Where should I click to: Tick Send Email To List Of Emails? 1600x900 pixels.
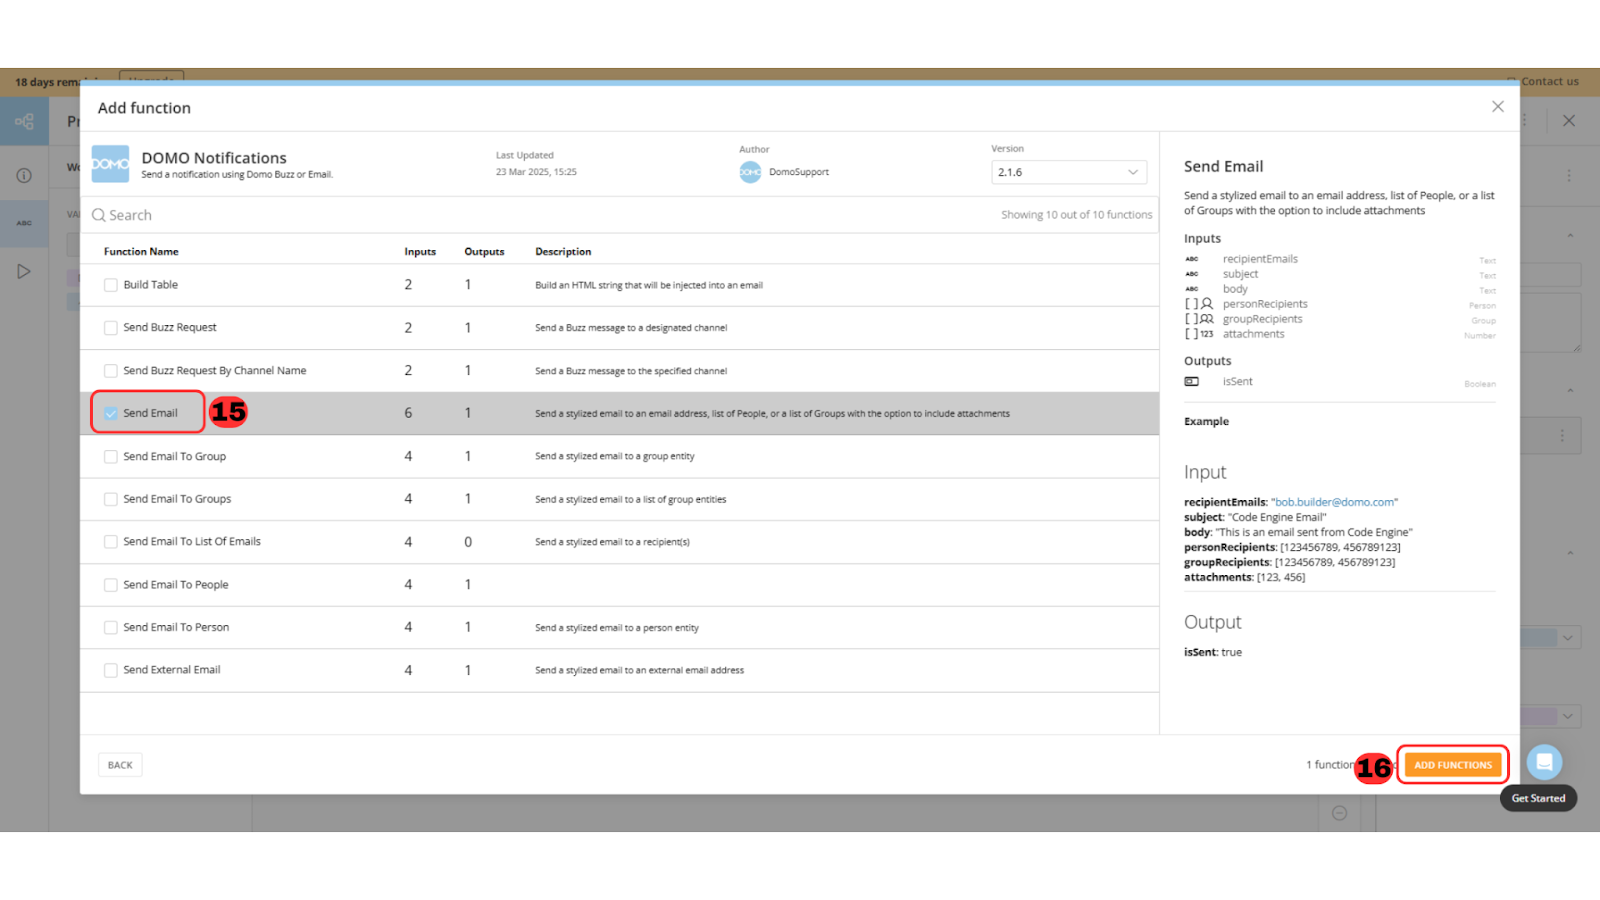click(x=111, y=542)
